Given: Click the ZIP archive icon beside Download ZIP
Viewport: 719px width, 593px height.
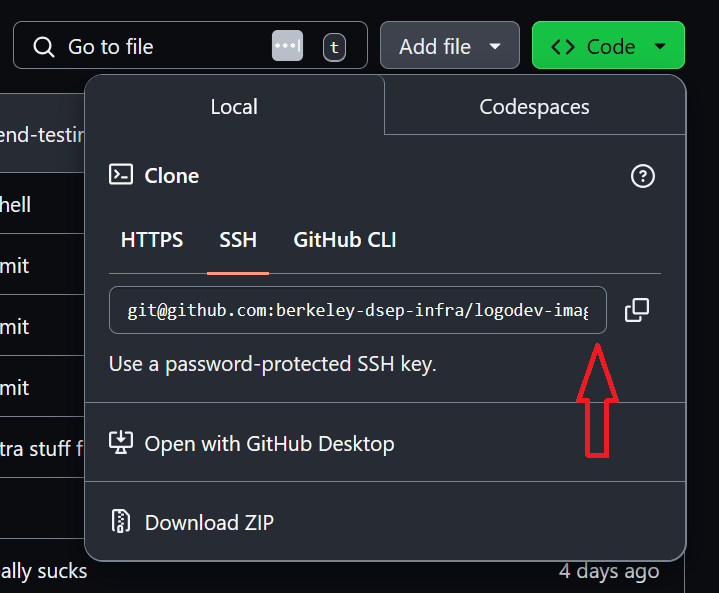Looking at the screenshot, I should (x=120, y=522).
